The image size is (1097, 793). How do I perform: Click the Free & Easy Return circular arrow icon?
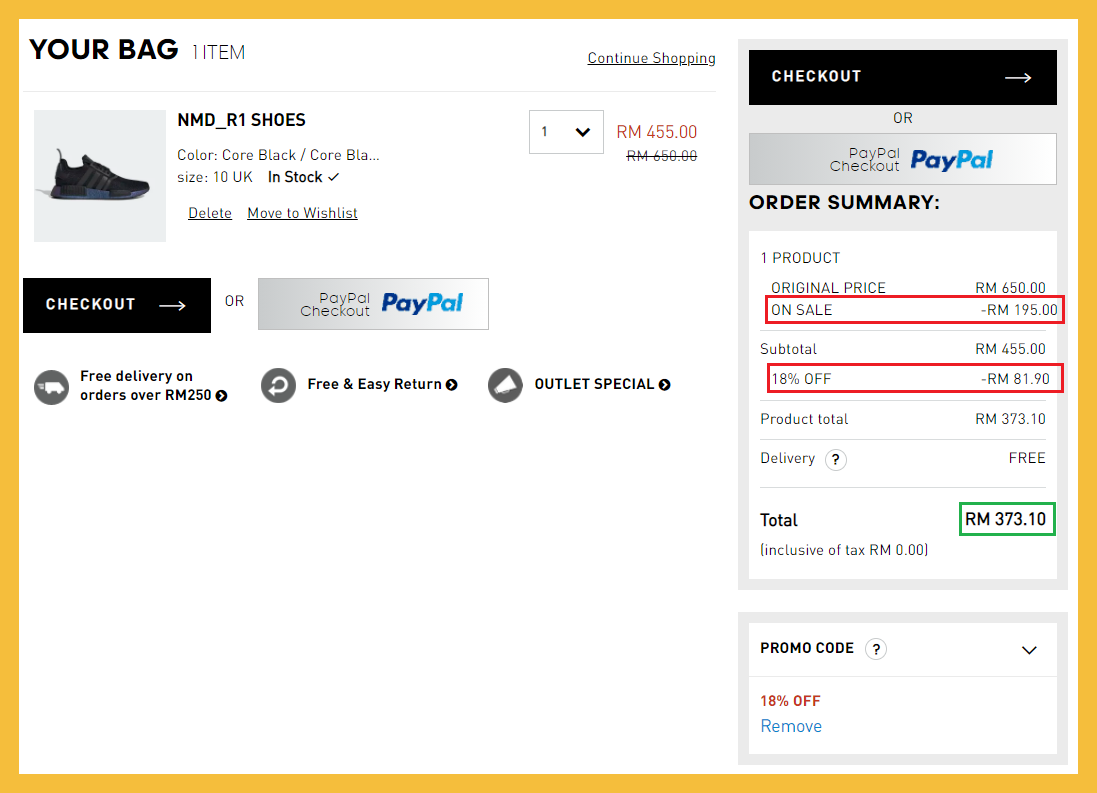(278, 385)
